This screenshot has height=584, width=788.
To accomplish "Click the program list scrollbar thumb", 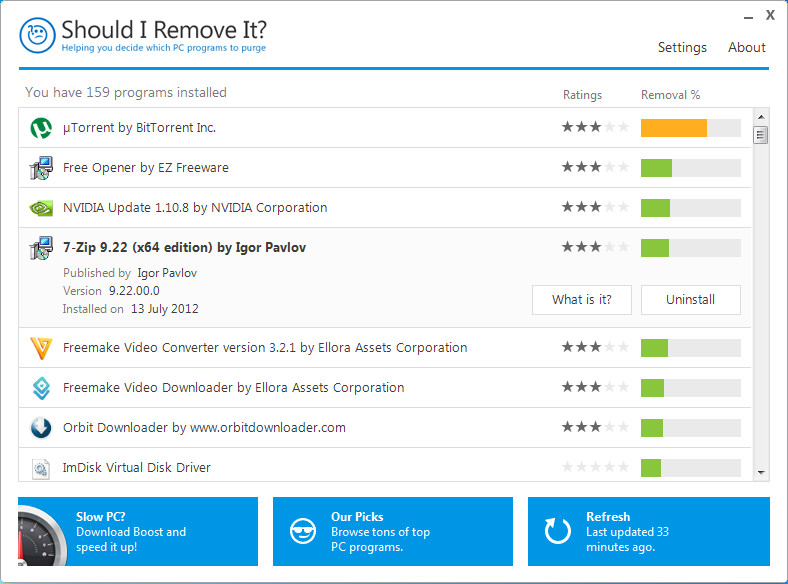I will [761, 135].
